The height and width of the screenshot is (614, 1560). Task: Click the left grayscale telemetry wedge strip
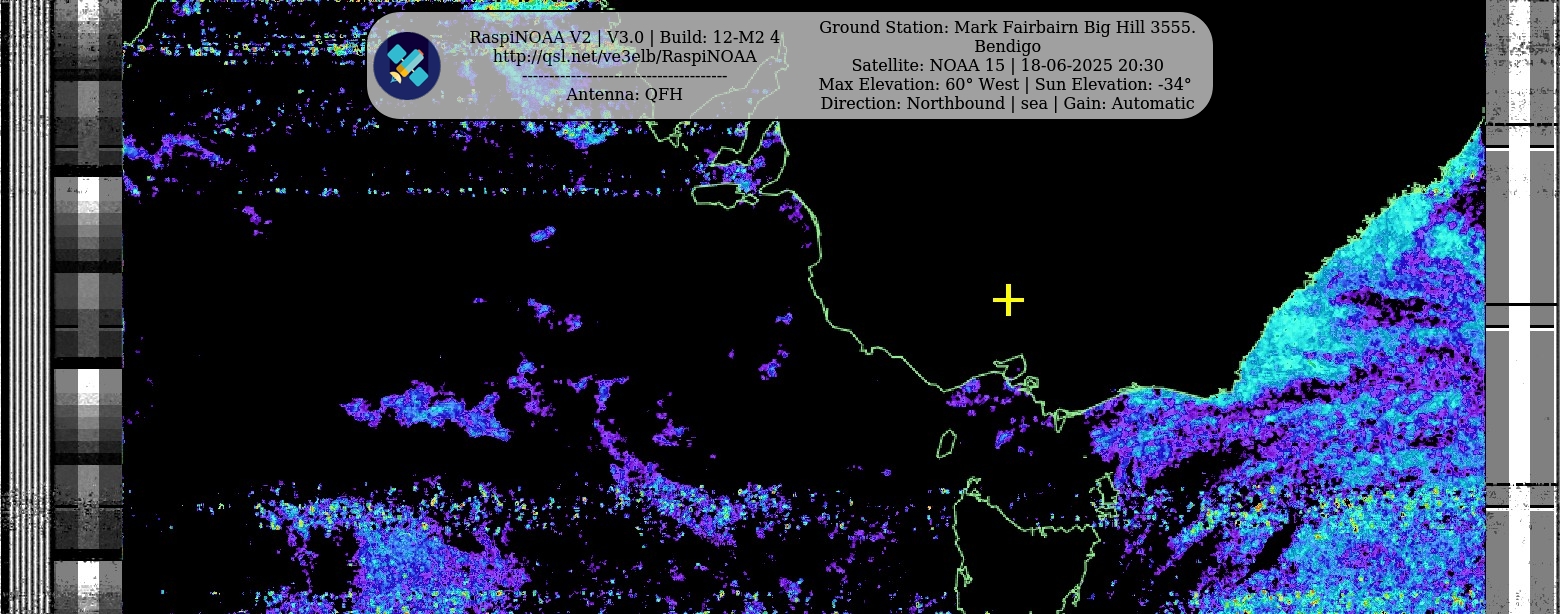point(88,300)
